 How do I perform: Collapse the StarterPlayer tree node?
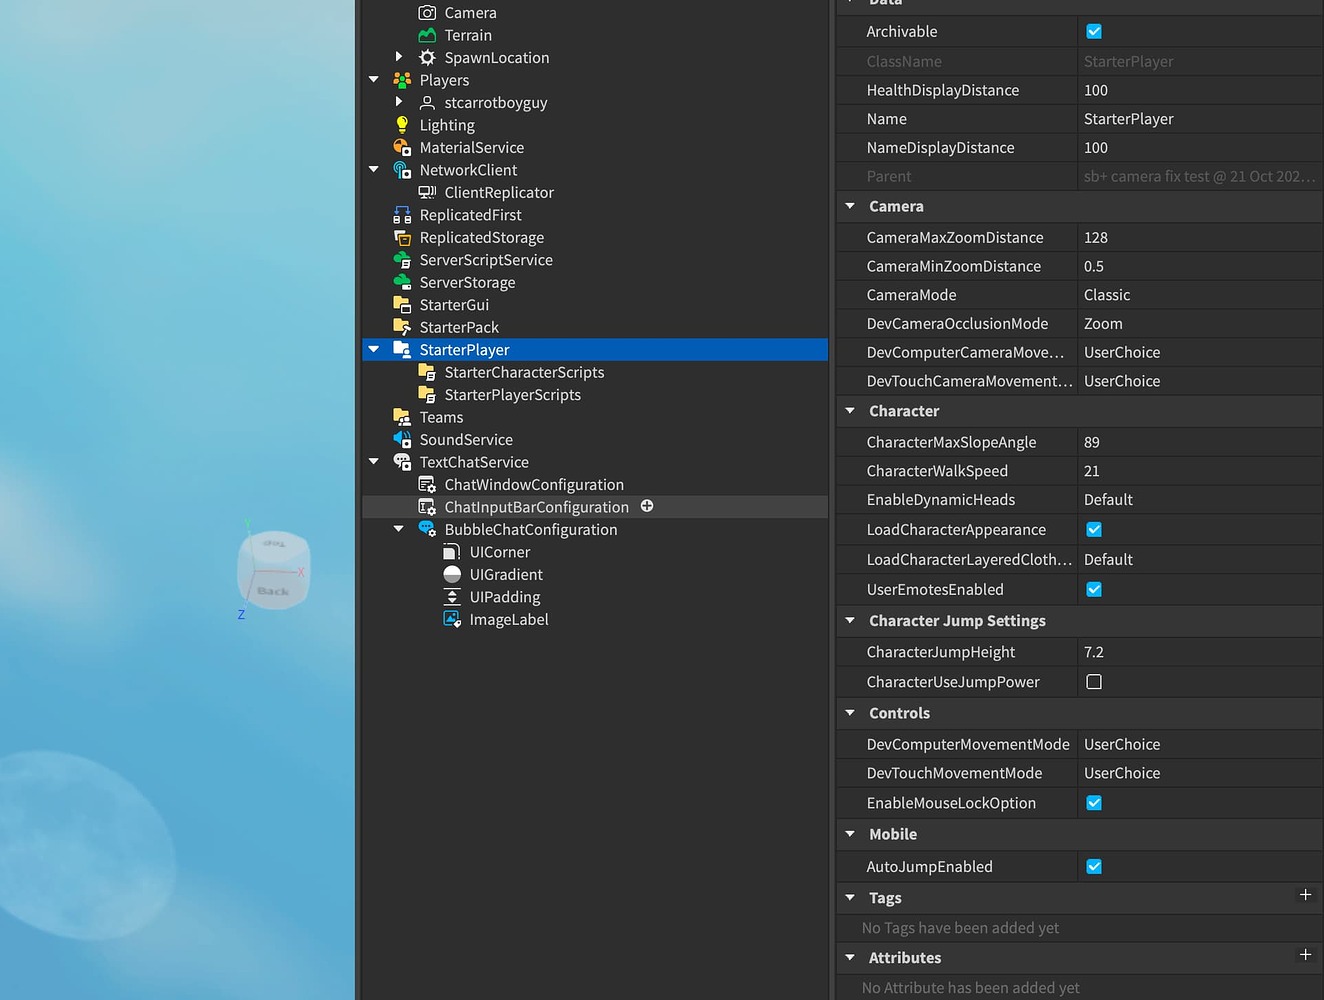(374, 349)
